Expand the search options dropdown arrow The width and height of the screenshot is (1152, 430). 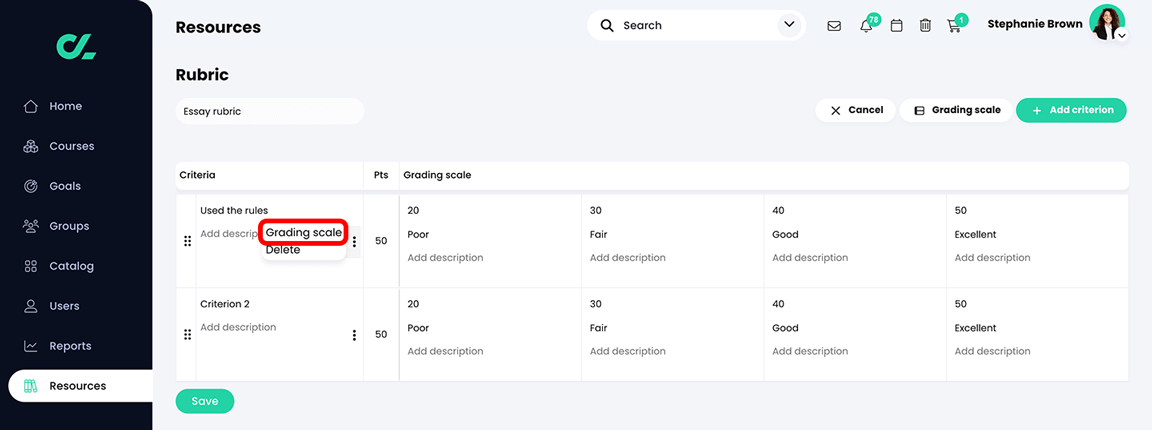(x=789, y=25)
